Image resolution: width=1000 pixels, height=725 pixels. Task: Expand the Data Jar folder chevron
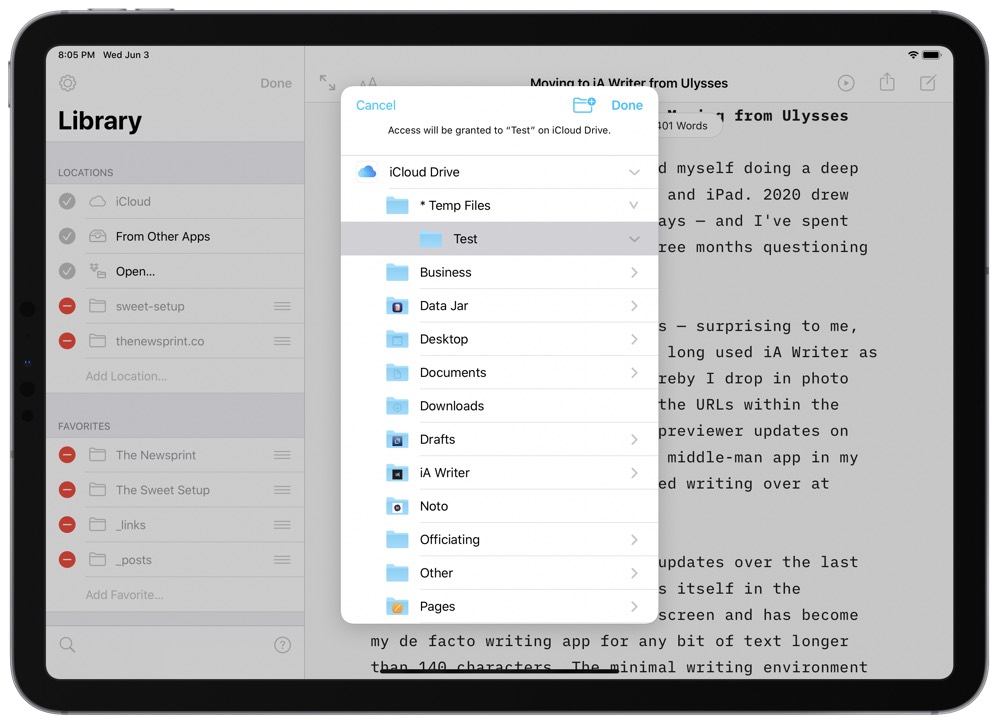pyautogui.click(x=634, y=306)
